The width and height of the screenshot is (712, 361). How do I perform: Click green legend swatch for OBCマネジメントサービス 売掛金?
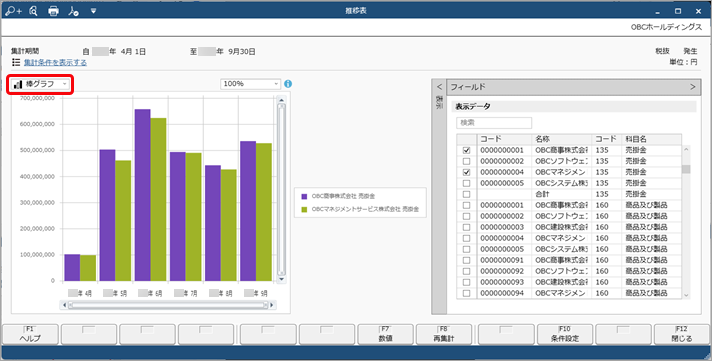(x=304, y=210)
